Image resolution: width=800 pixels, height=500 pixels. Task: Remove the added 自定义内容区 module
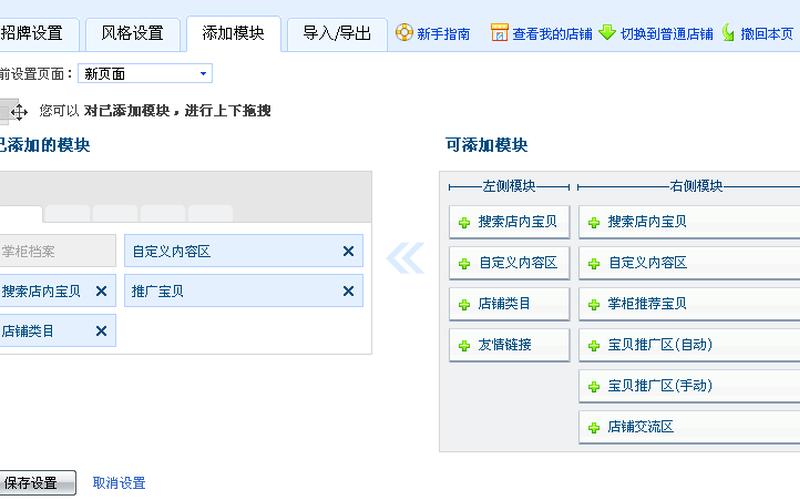(348, 251)
